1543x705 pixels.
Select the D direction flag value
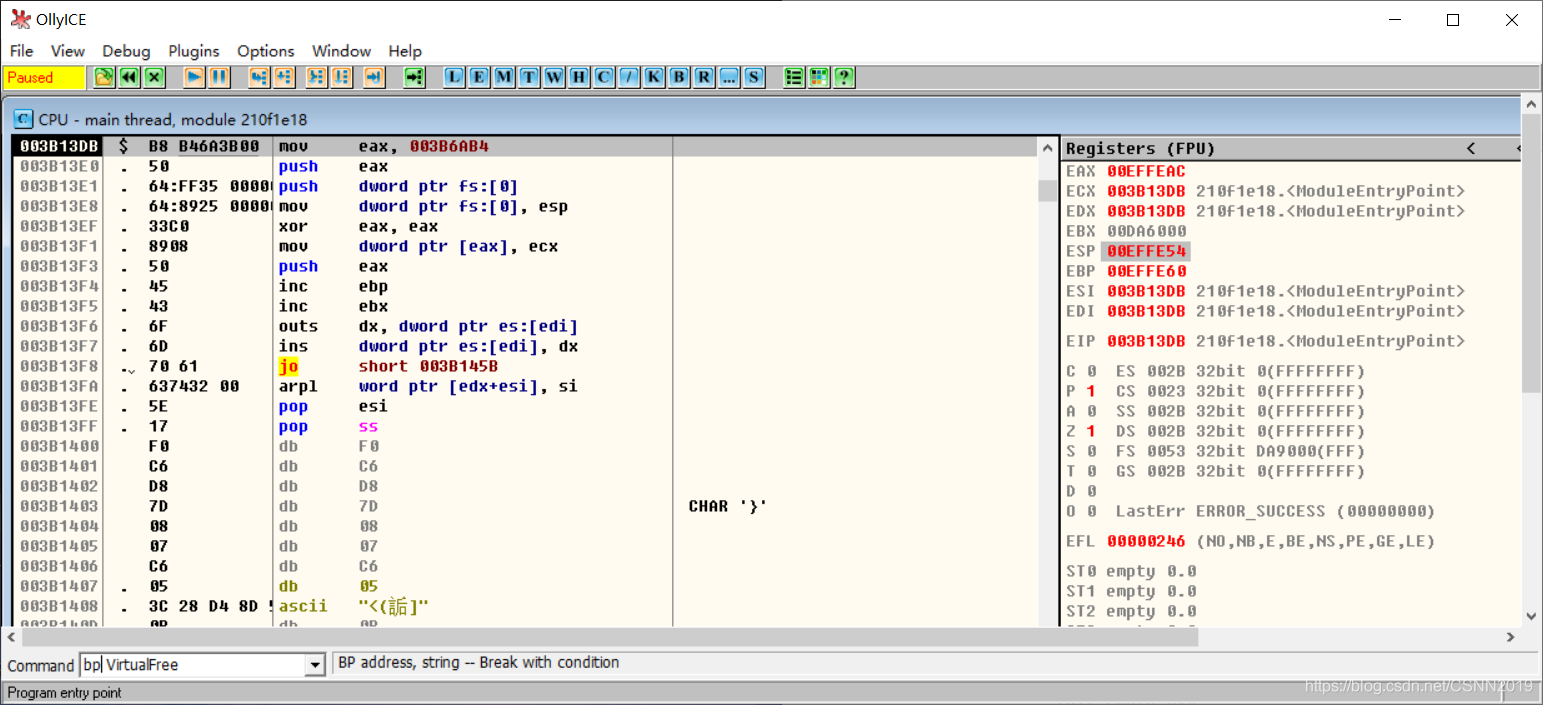[x=1091, y=491]
